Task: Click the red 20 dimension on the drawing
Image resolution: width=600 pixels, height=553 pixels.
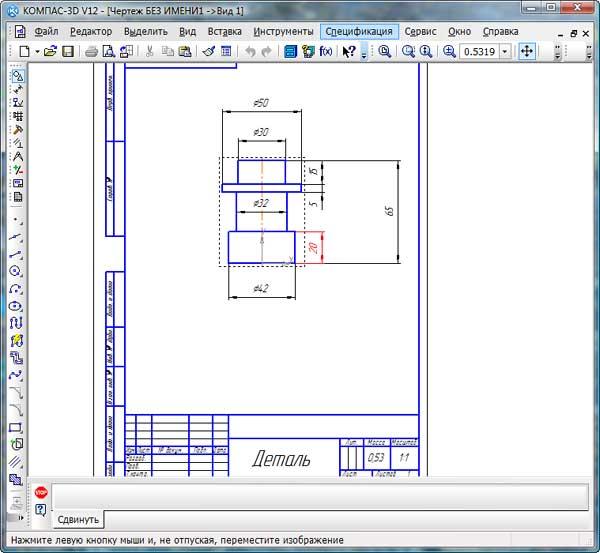Action: pos(313,248)
